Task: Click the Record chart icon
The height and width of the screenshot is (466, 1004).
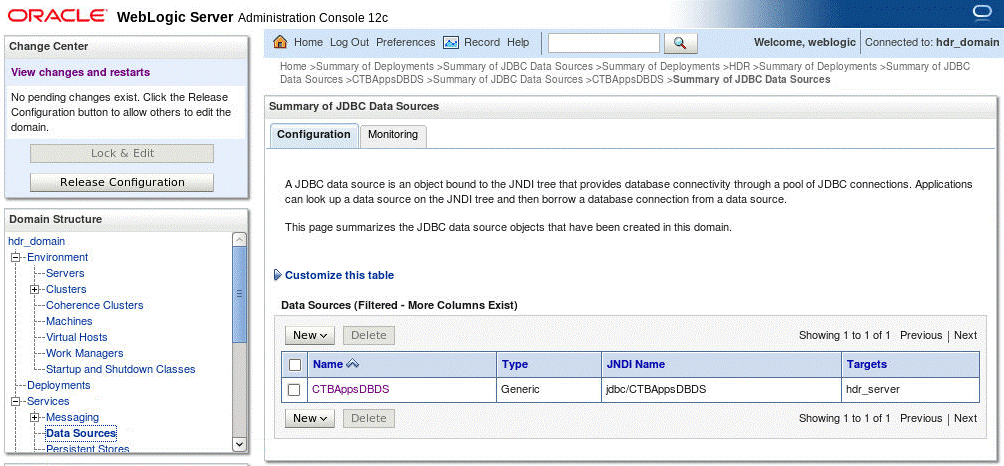Action: pos(451,42)
